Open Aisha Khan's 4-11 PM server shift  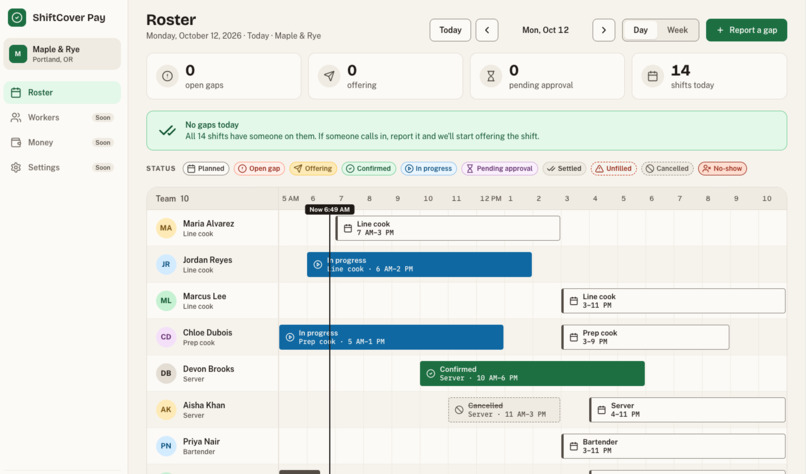point(688,410)
